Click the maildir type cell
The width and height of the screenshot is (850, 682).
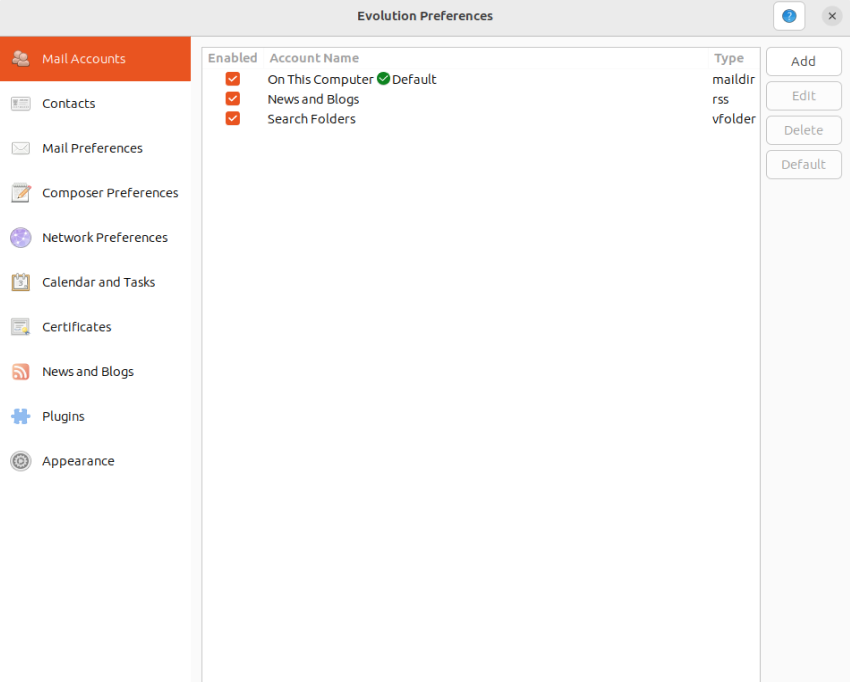coord(733,79)
